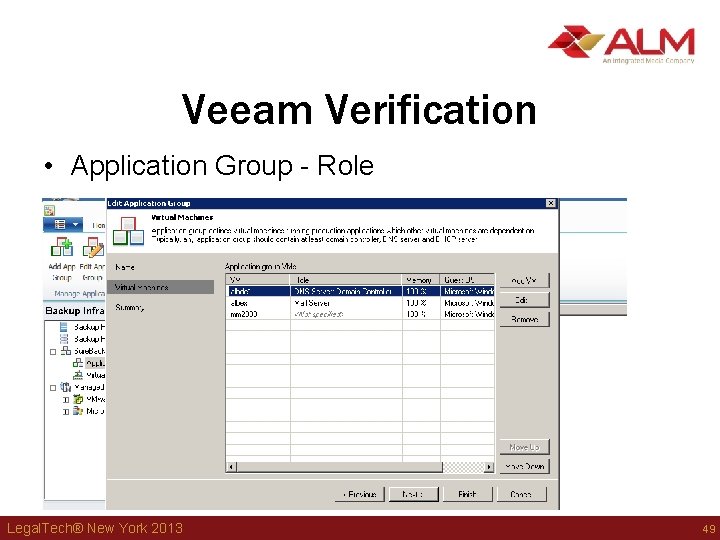Image resolution: width=720 pixels, height=540 pixels.
Task: Click the Managed servers node icon
Action: pyautogui.click(x=66, y=387)
